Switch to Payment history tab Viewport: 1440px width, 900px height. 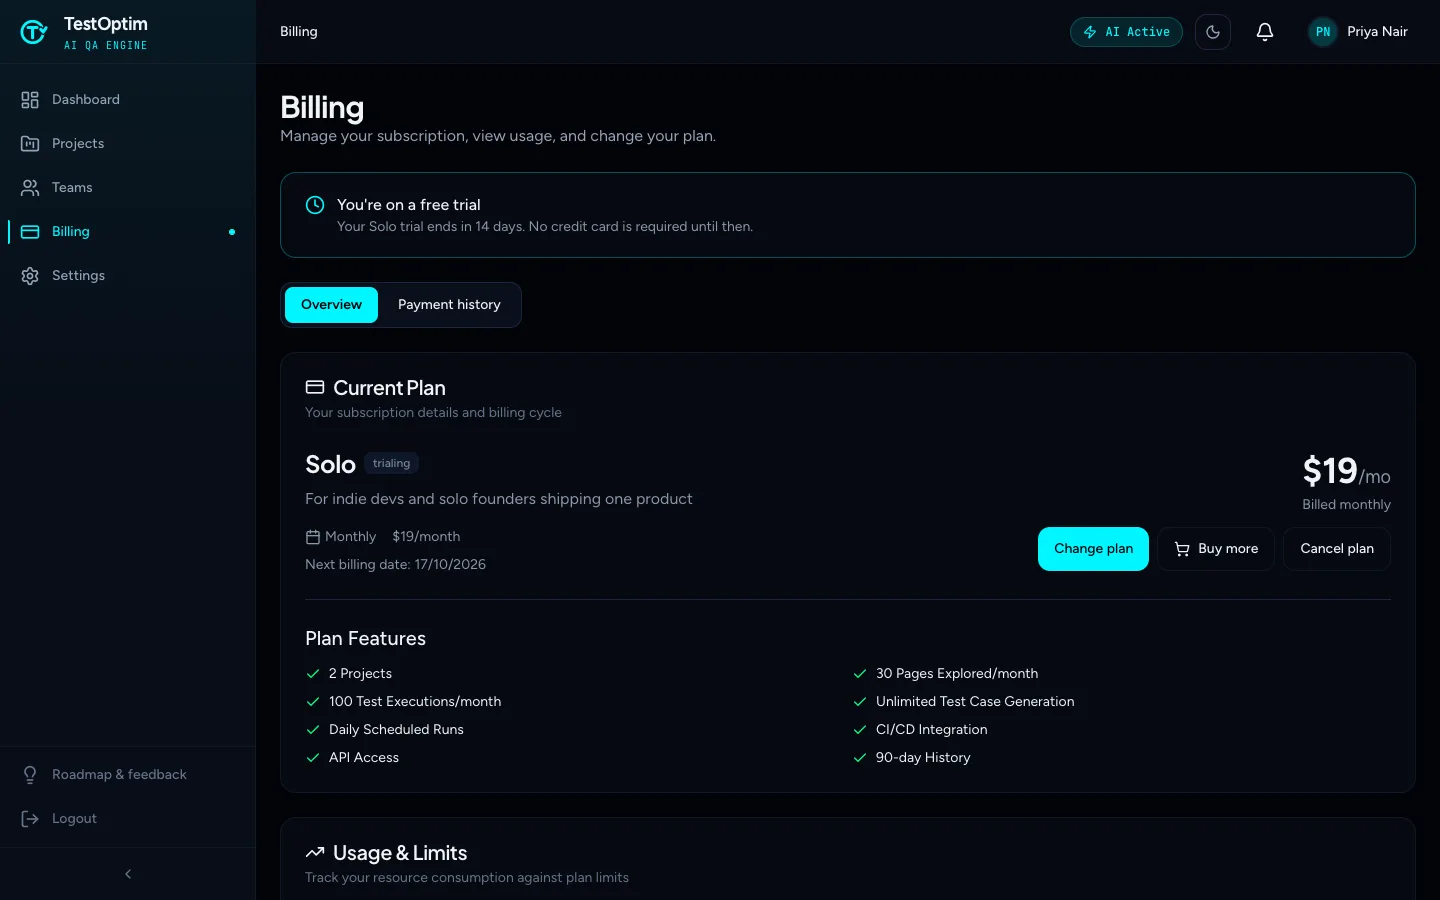tap(449, 305)
